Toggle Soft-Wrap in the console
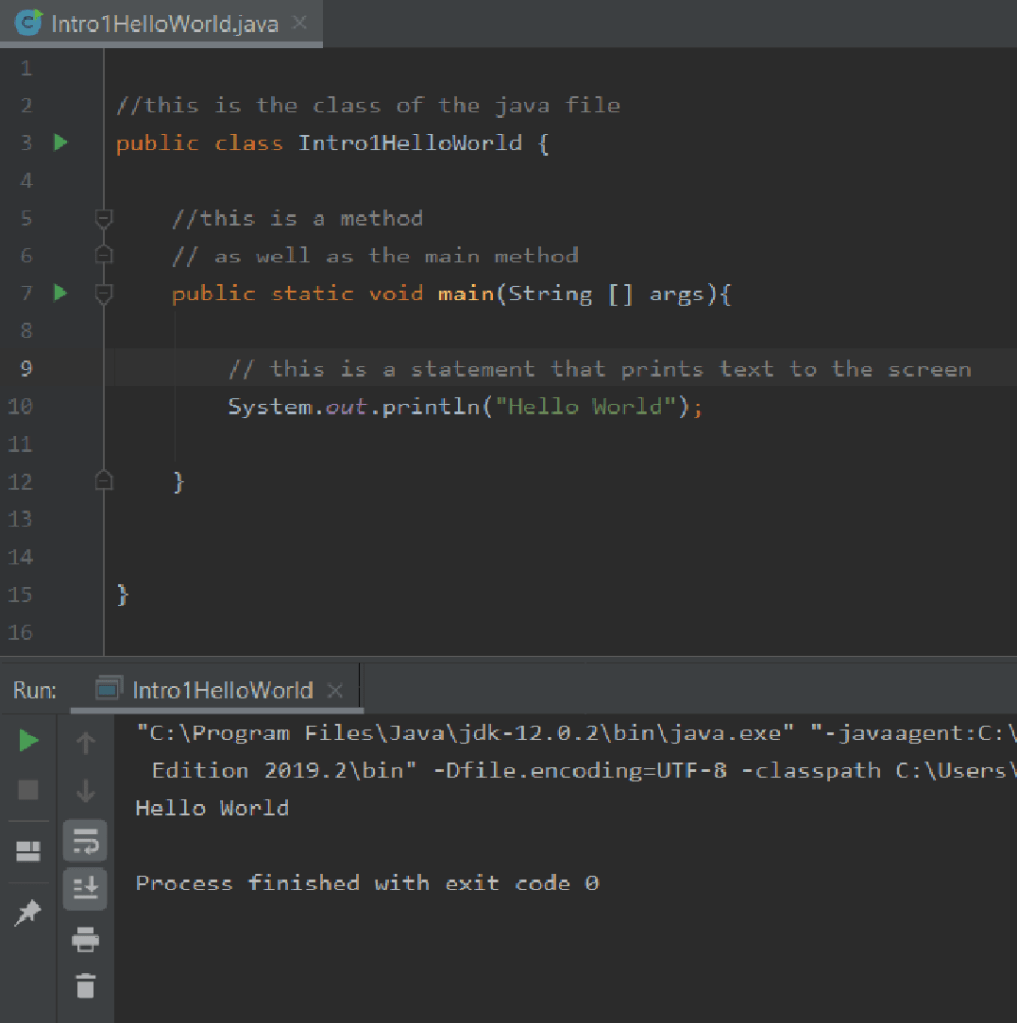This screenshot has width=1017, height=1023. 86,842
